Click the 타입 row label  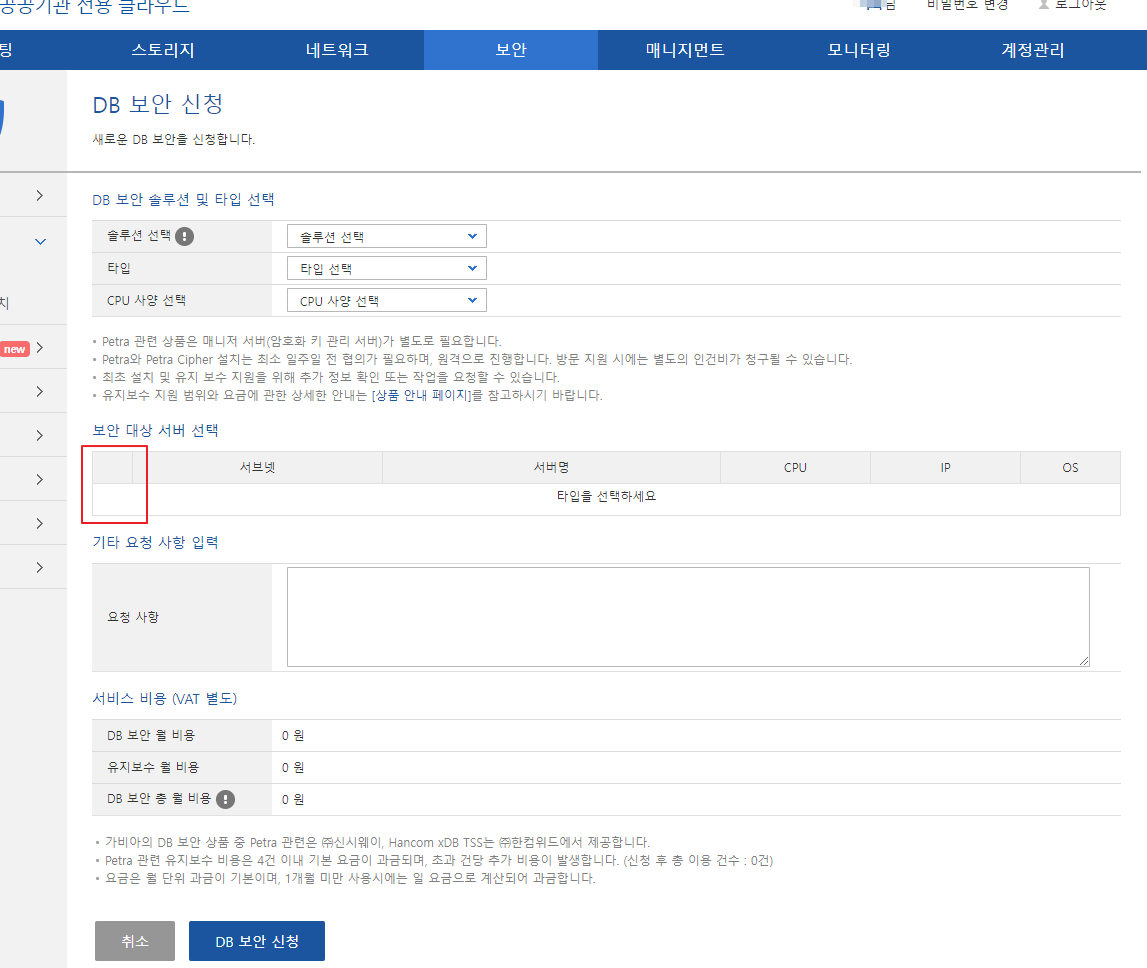click(119, 269)
